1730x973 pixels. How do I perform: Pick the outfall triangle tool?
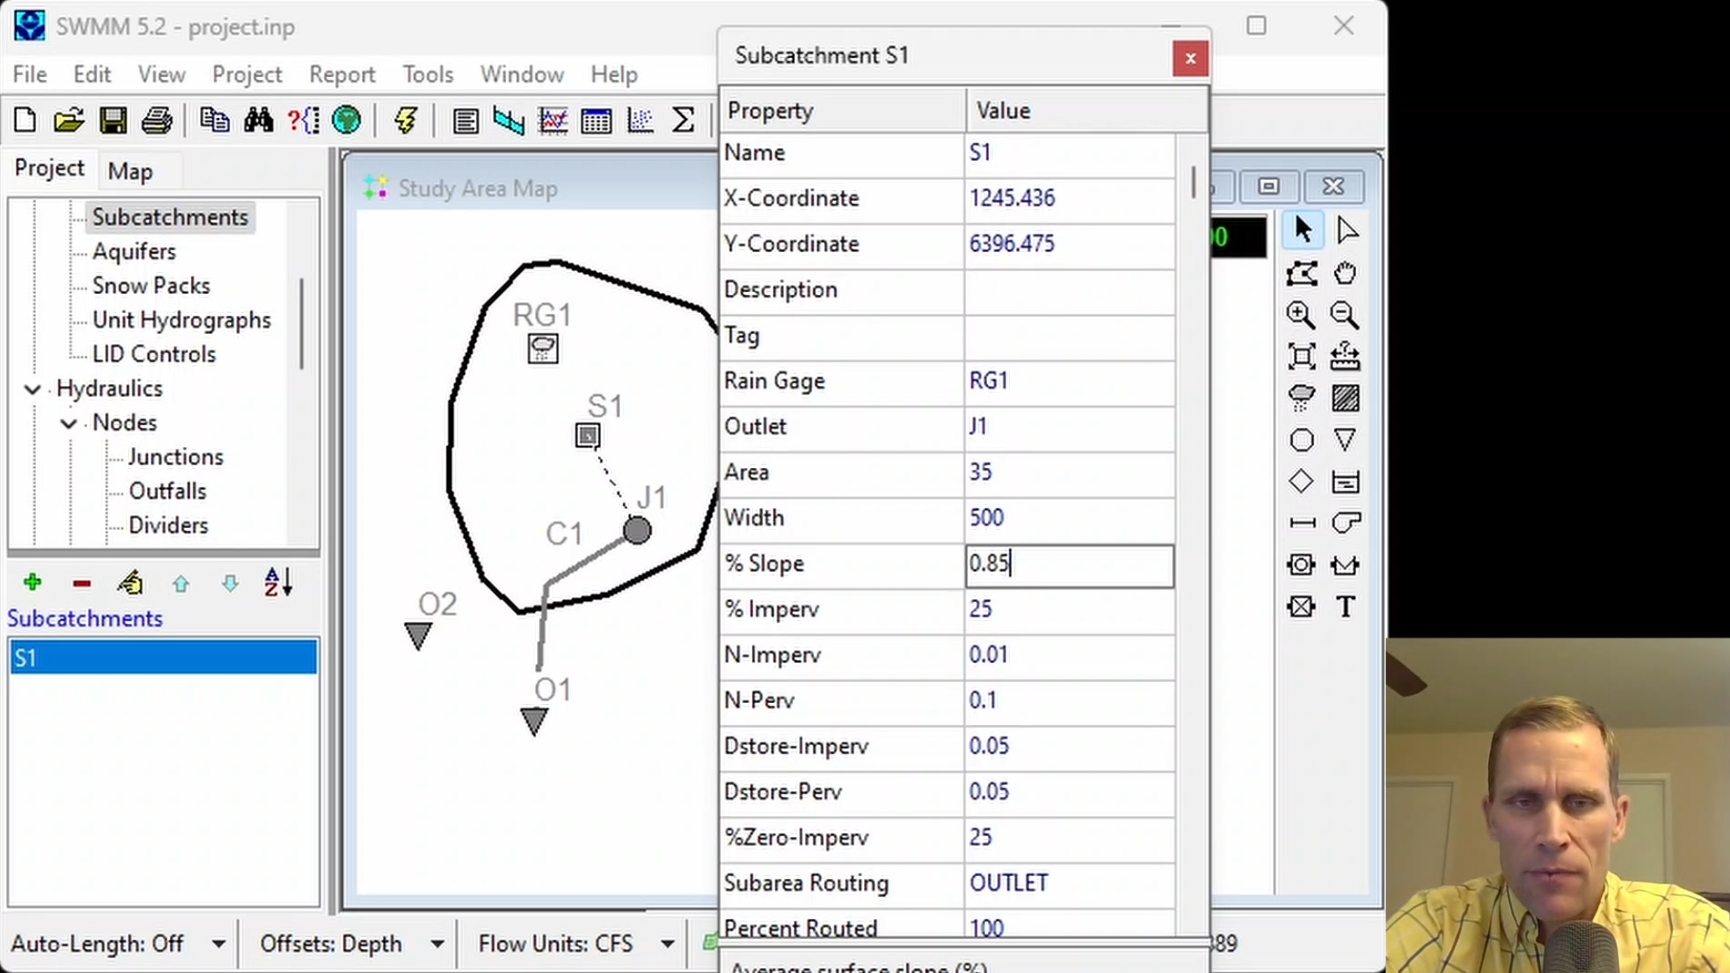[1346, 440]
